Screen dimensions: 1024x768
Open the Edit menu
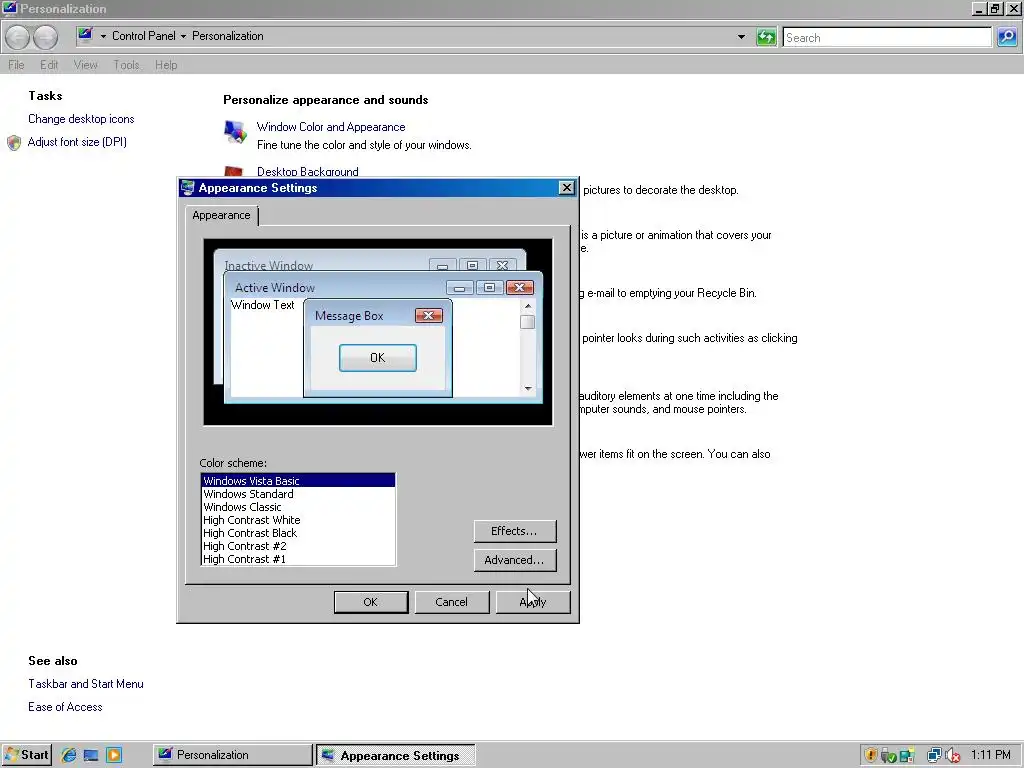(x=49, y=65)
